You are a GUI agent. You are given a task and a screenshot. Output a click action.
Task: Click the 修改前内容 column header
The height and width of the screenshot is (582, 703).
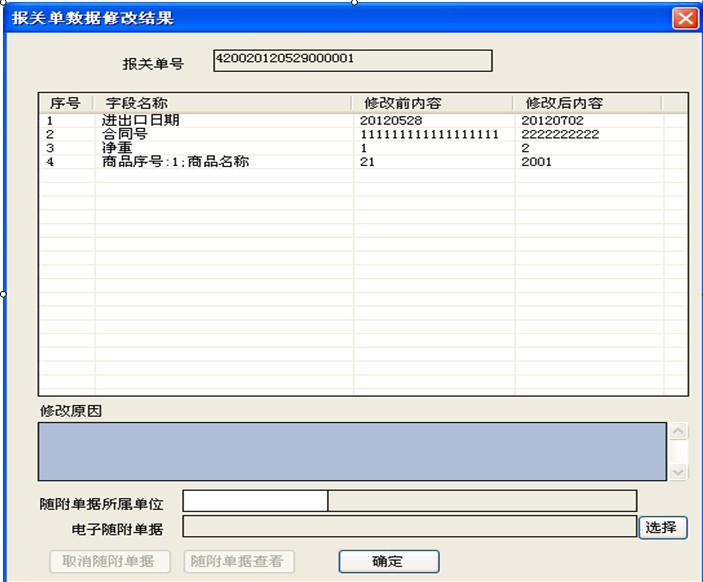click(433, 103)
